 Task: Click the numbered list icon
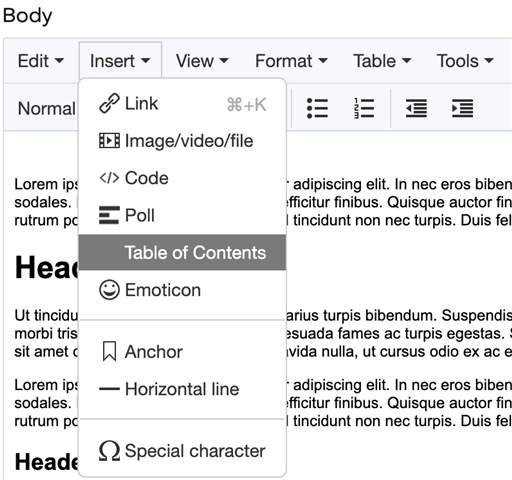coord(364,108)
